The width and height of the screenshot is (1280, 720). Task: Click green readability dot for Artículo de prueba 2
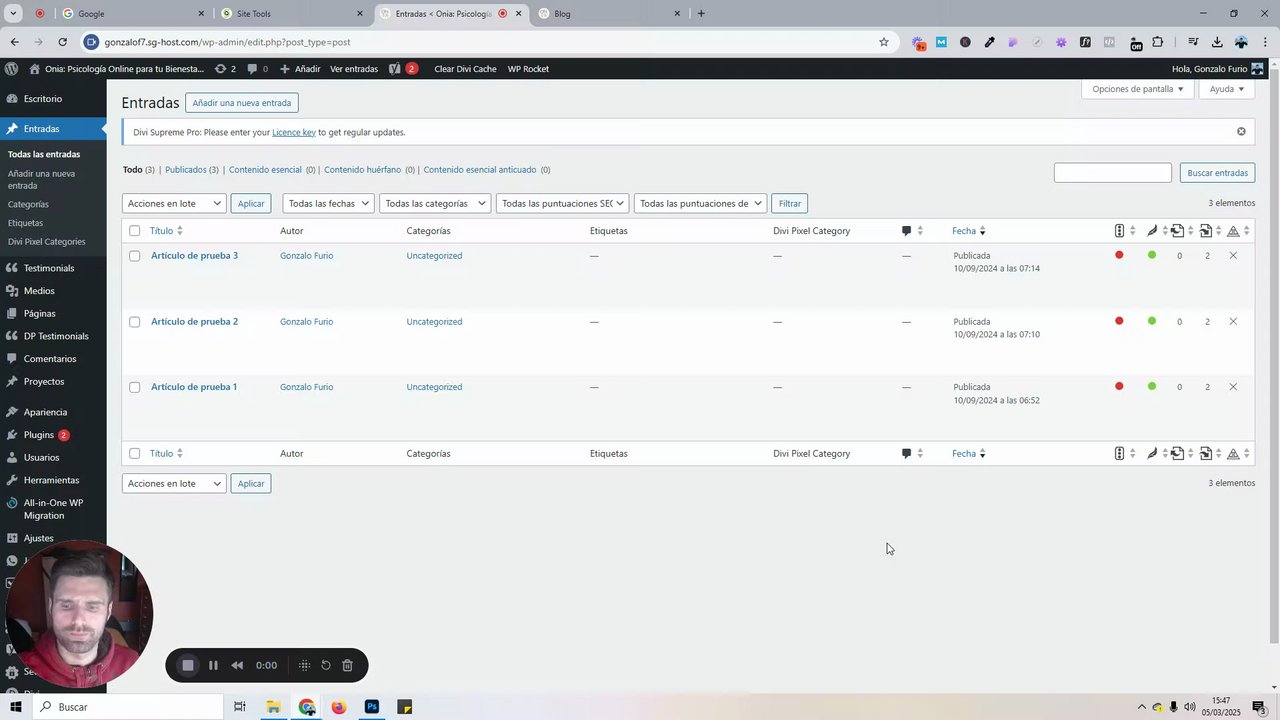[1152, 321]
